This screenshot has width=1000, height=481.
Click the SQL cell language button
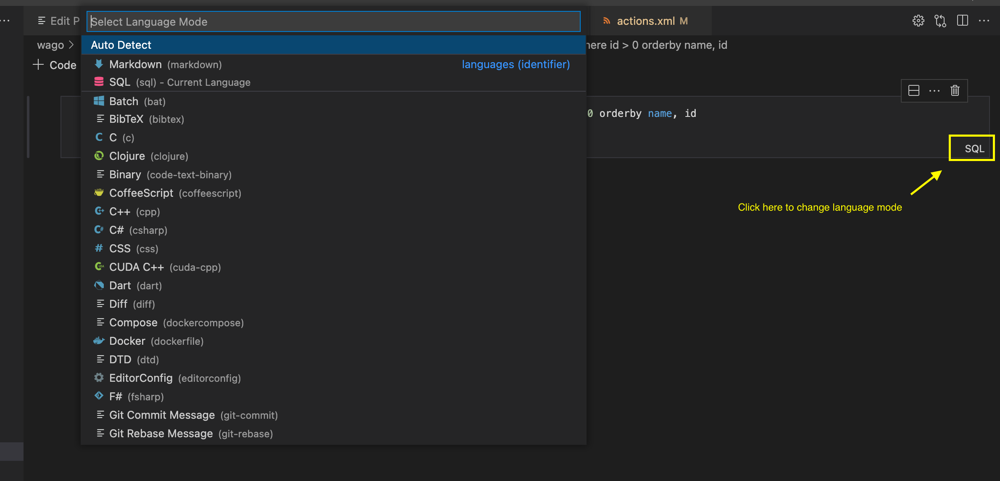[x=974, y=149]
